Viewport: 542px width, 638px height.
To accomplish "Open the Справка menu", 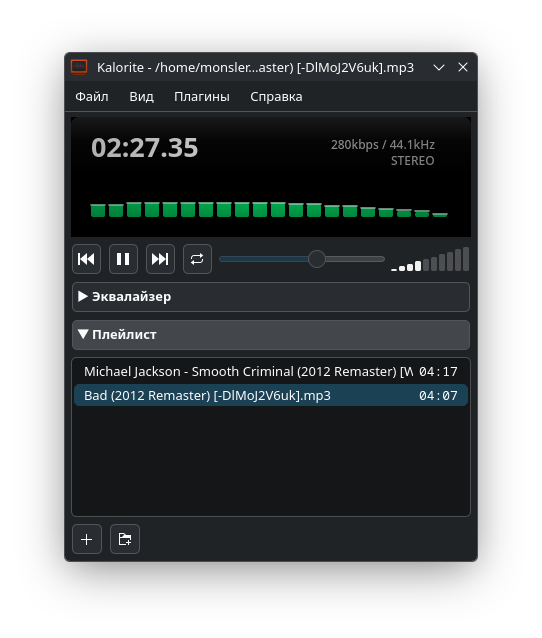I will (x=276, y=97).
